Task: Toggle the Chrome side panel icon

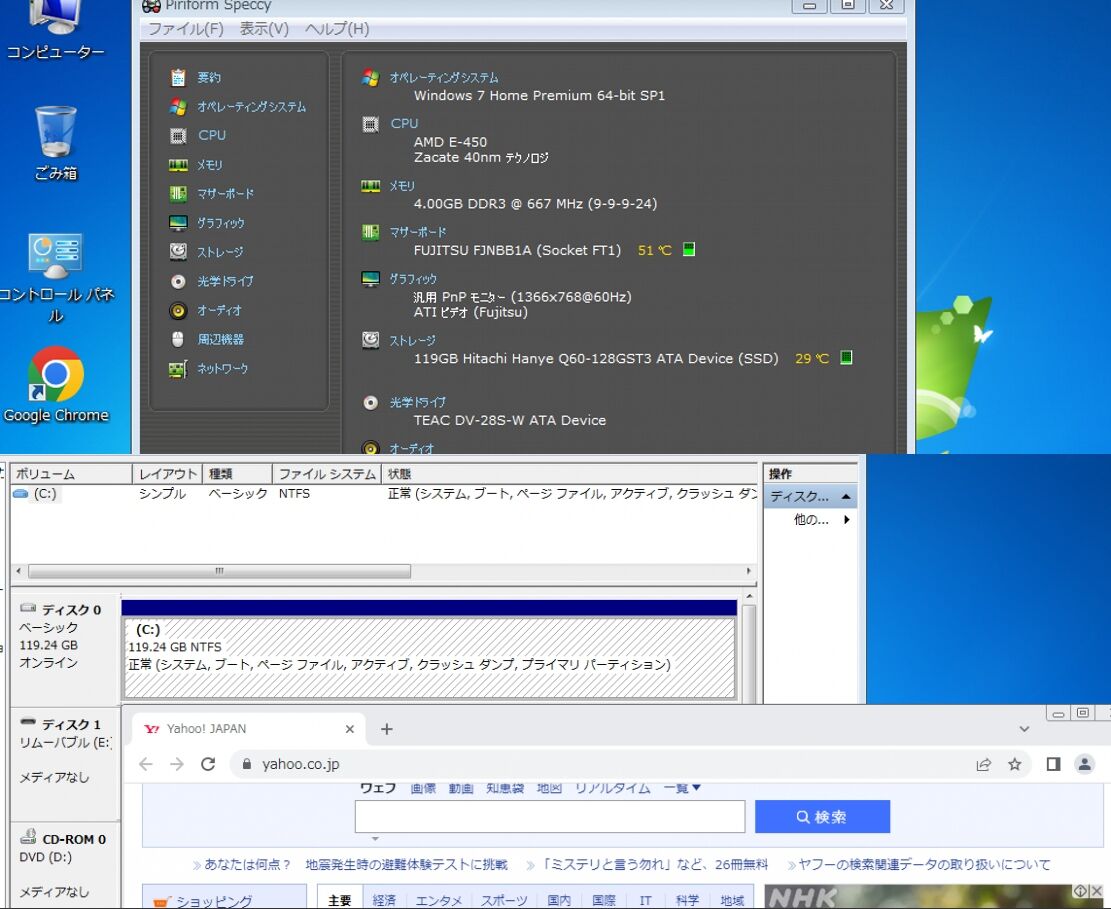Action: (1054, 764)
